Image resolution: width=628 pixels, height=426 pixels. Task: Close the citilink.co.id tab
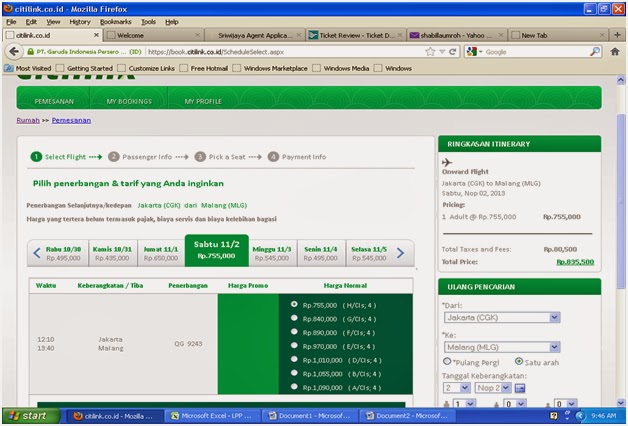point(96,35)
